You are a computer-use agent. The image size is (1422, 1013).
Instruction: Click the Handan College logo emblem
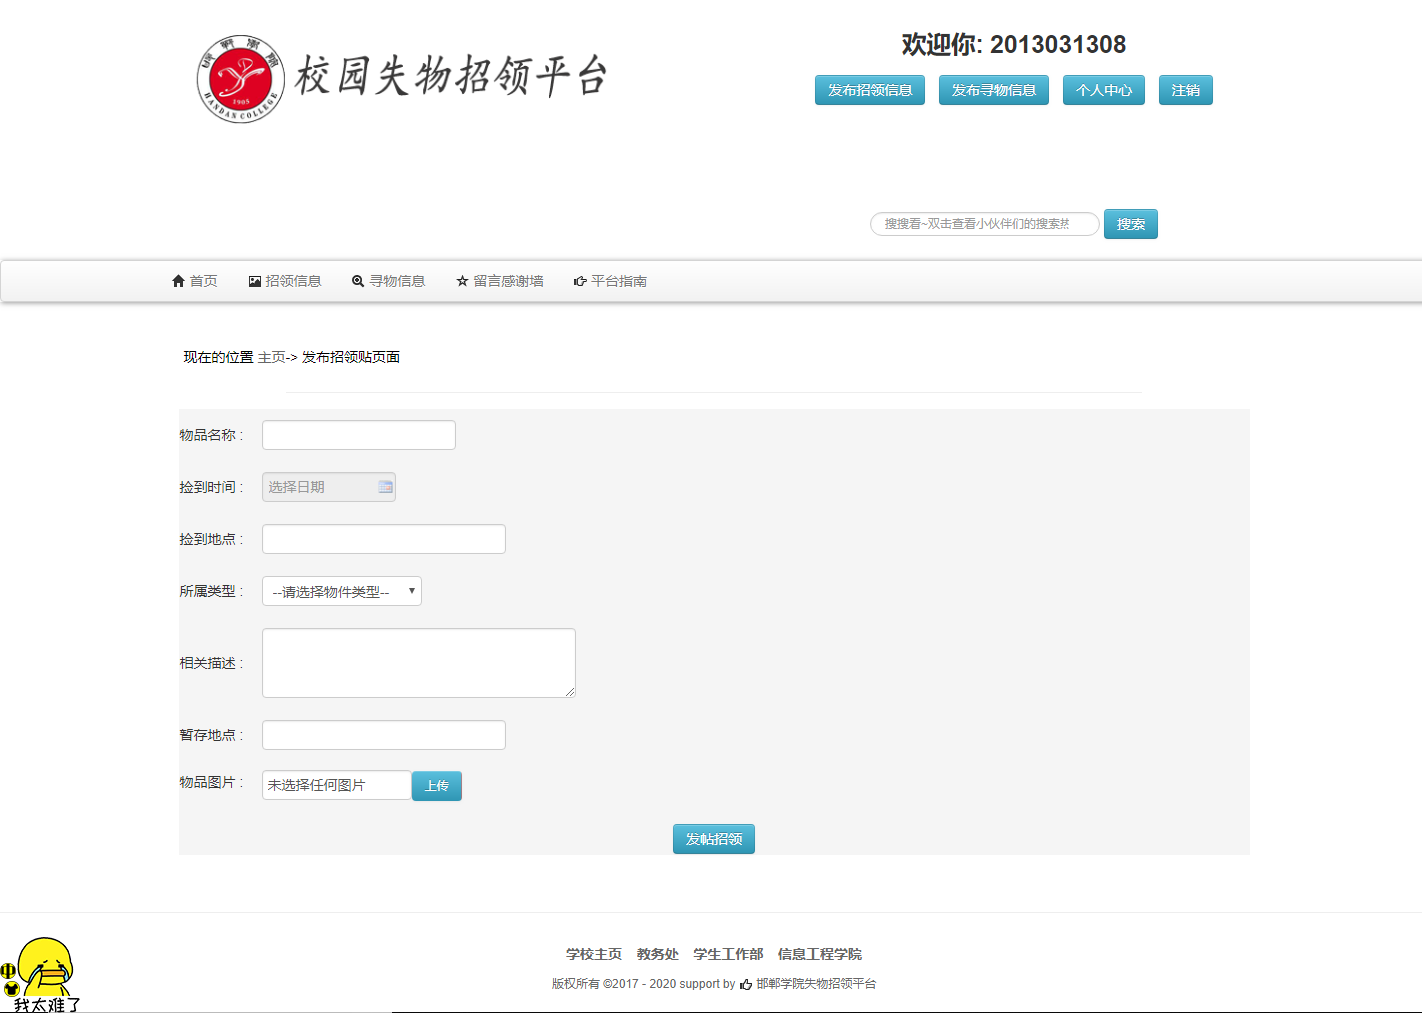(x=240, y=79)
